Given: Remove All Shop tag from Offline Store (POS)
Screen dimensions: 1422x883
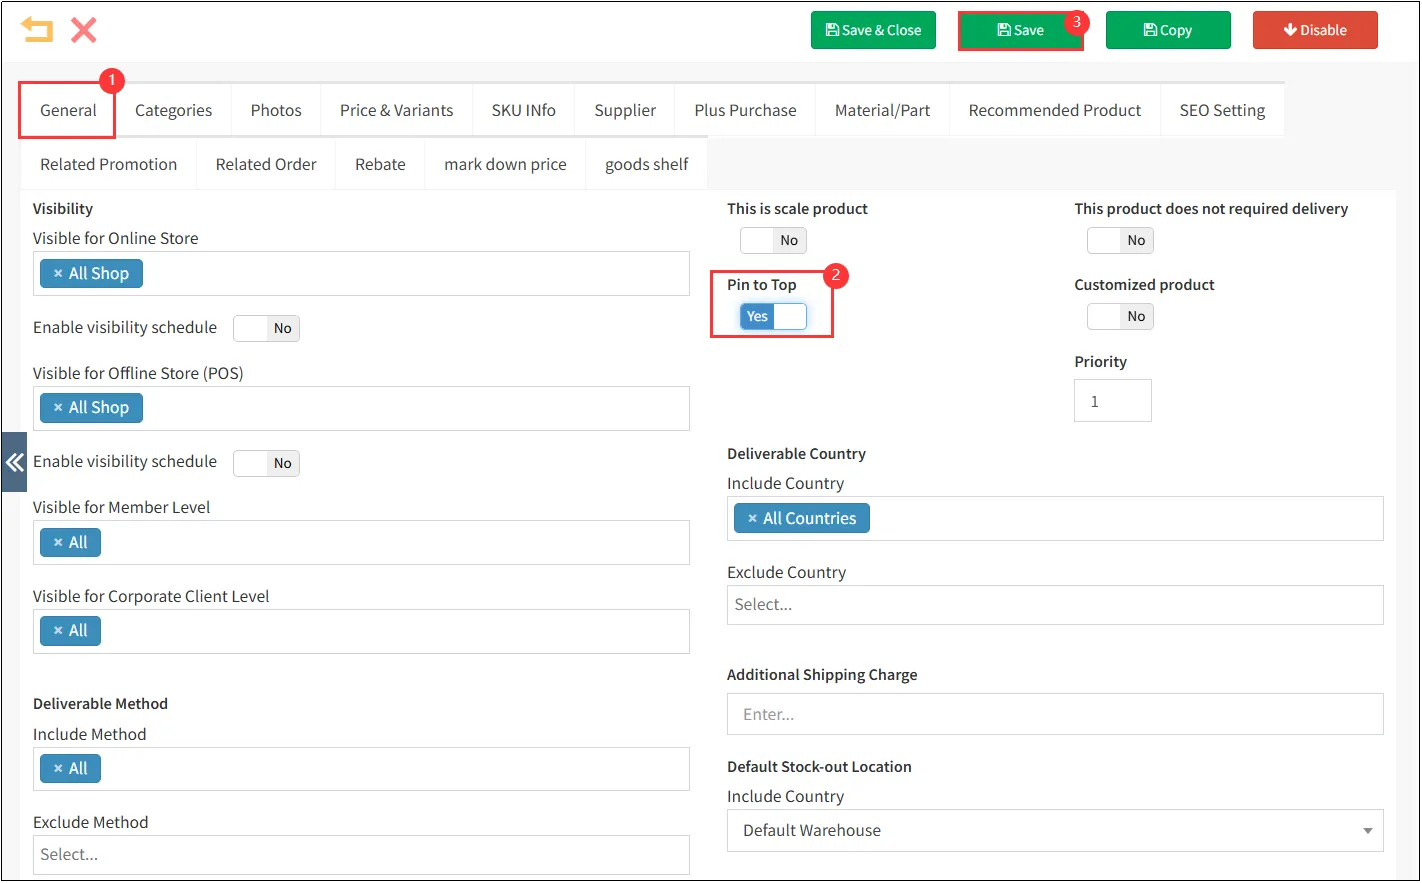Looking at the screenshot, I should [58, 408].
